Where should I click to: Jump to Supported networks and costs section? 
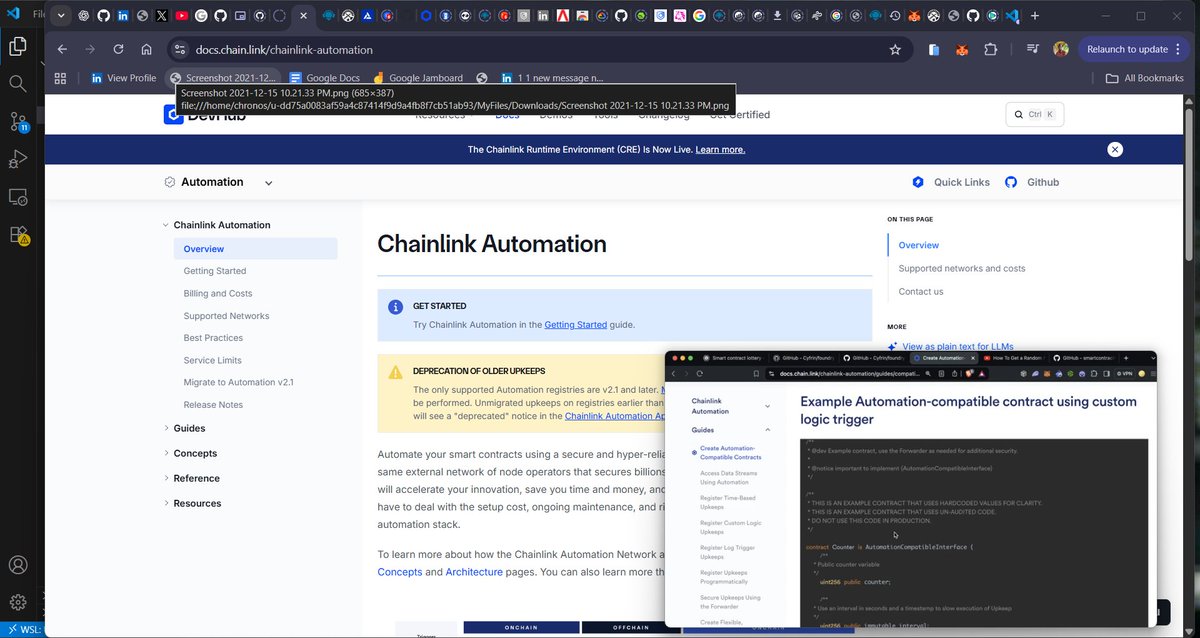pyautogui.click(x=961, y=268)
